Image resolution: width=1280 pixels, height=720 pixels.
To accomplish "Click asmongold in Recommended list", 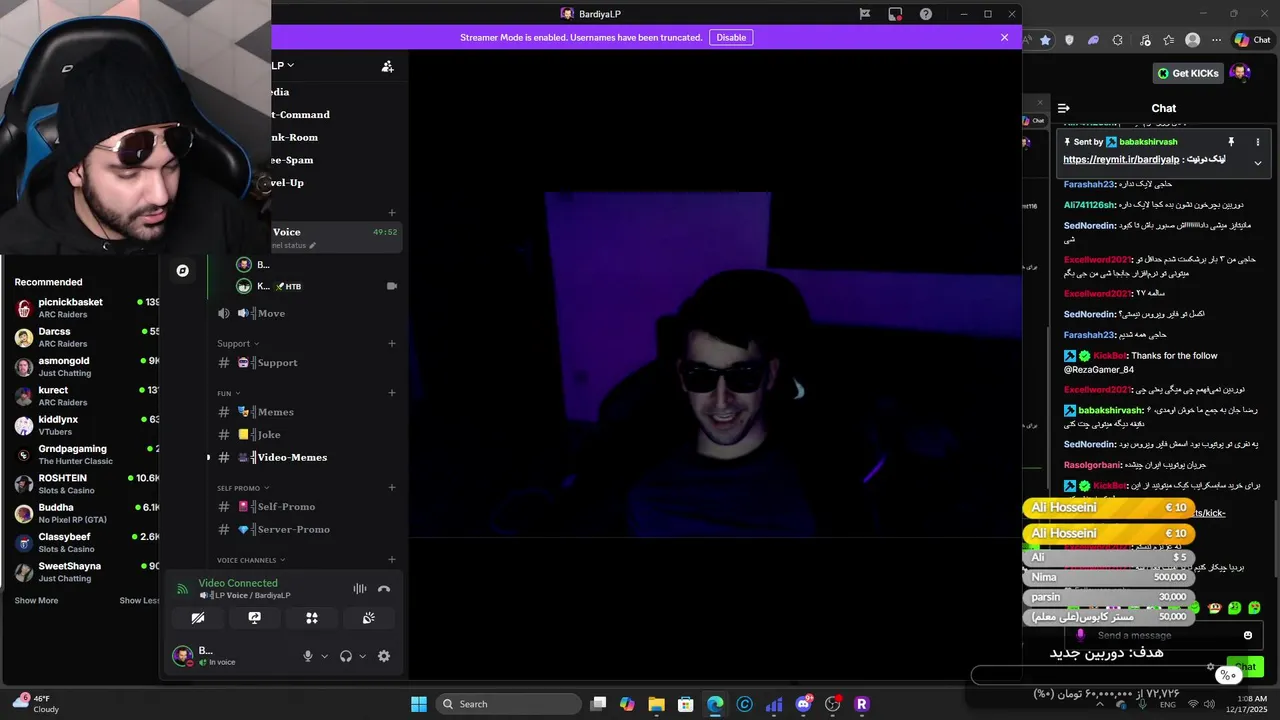I will (x=86, y=367).
